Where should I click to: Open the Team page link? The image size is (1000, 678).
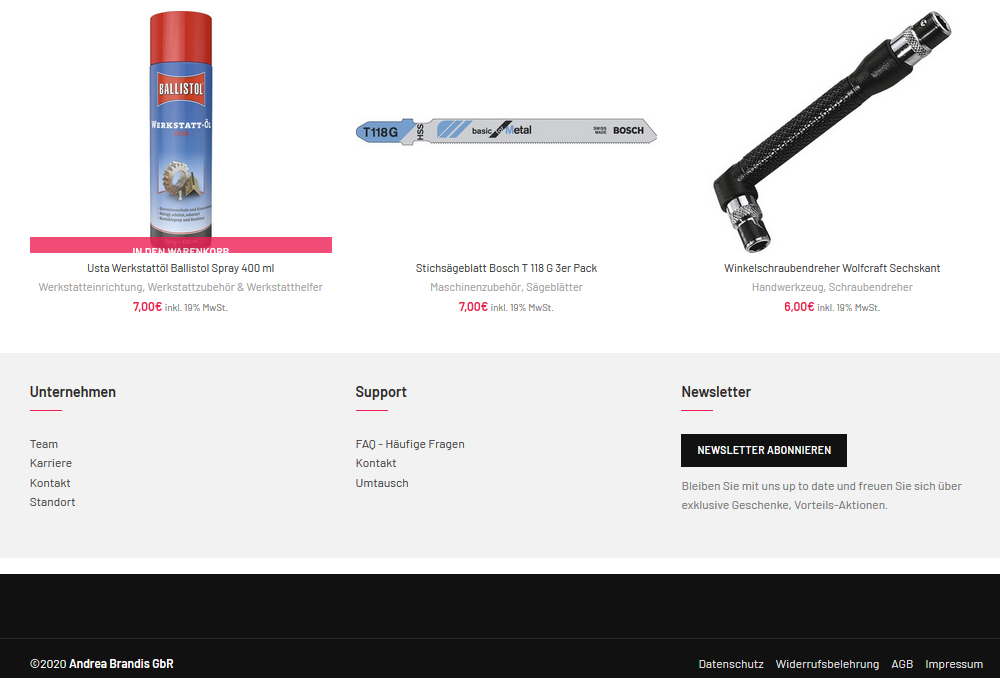(44, 444)
